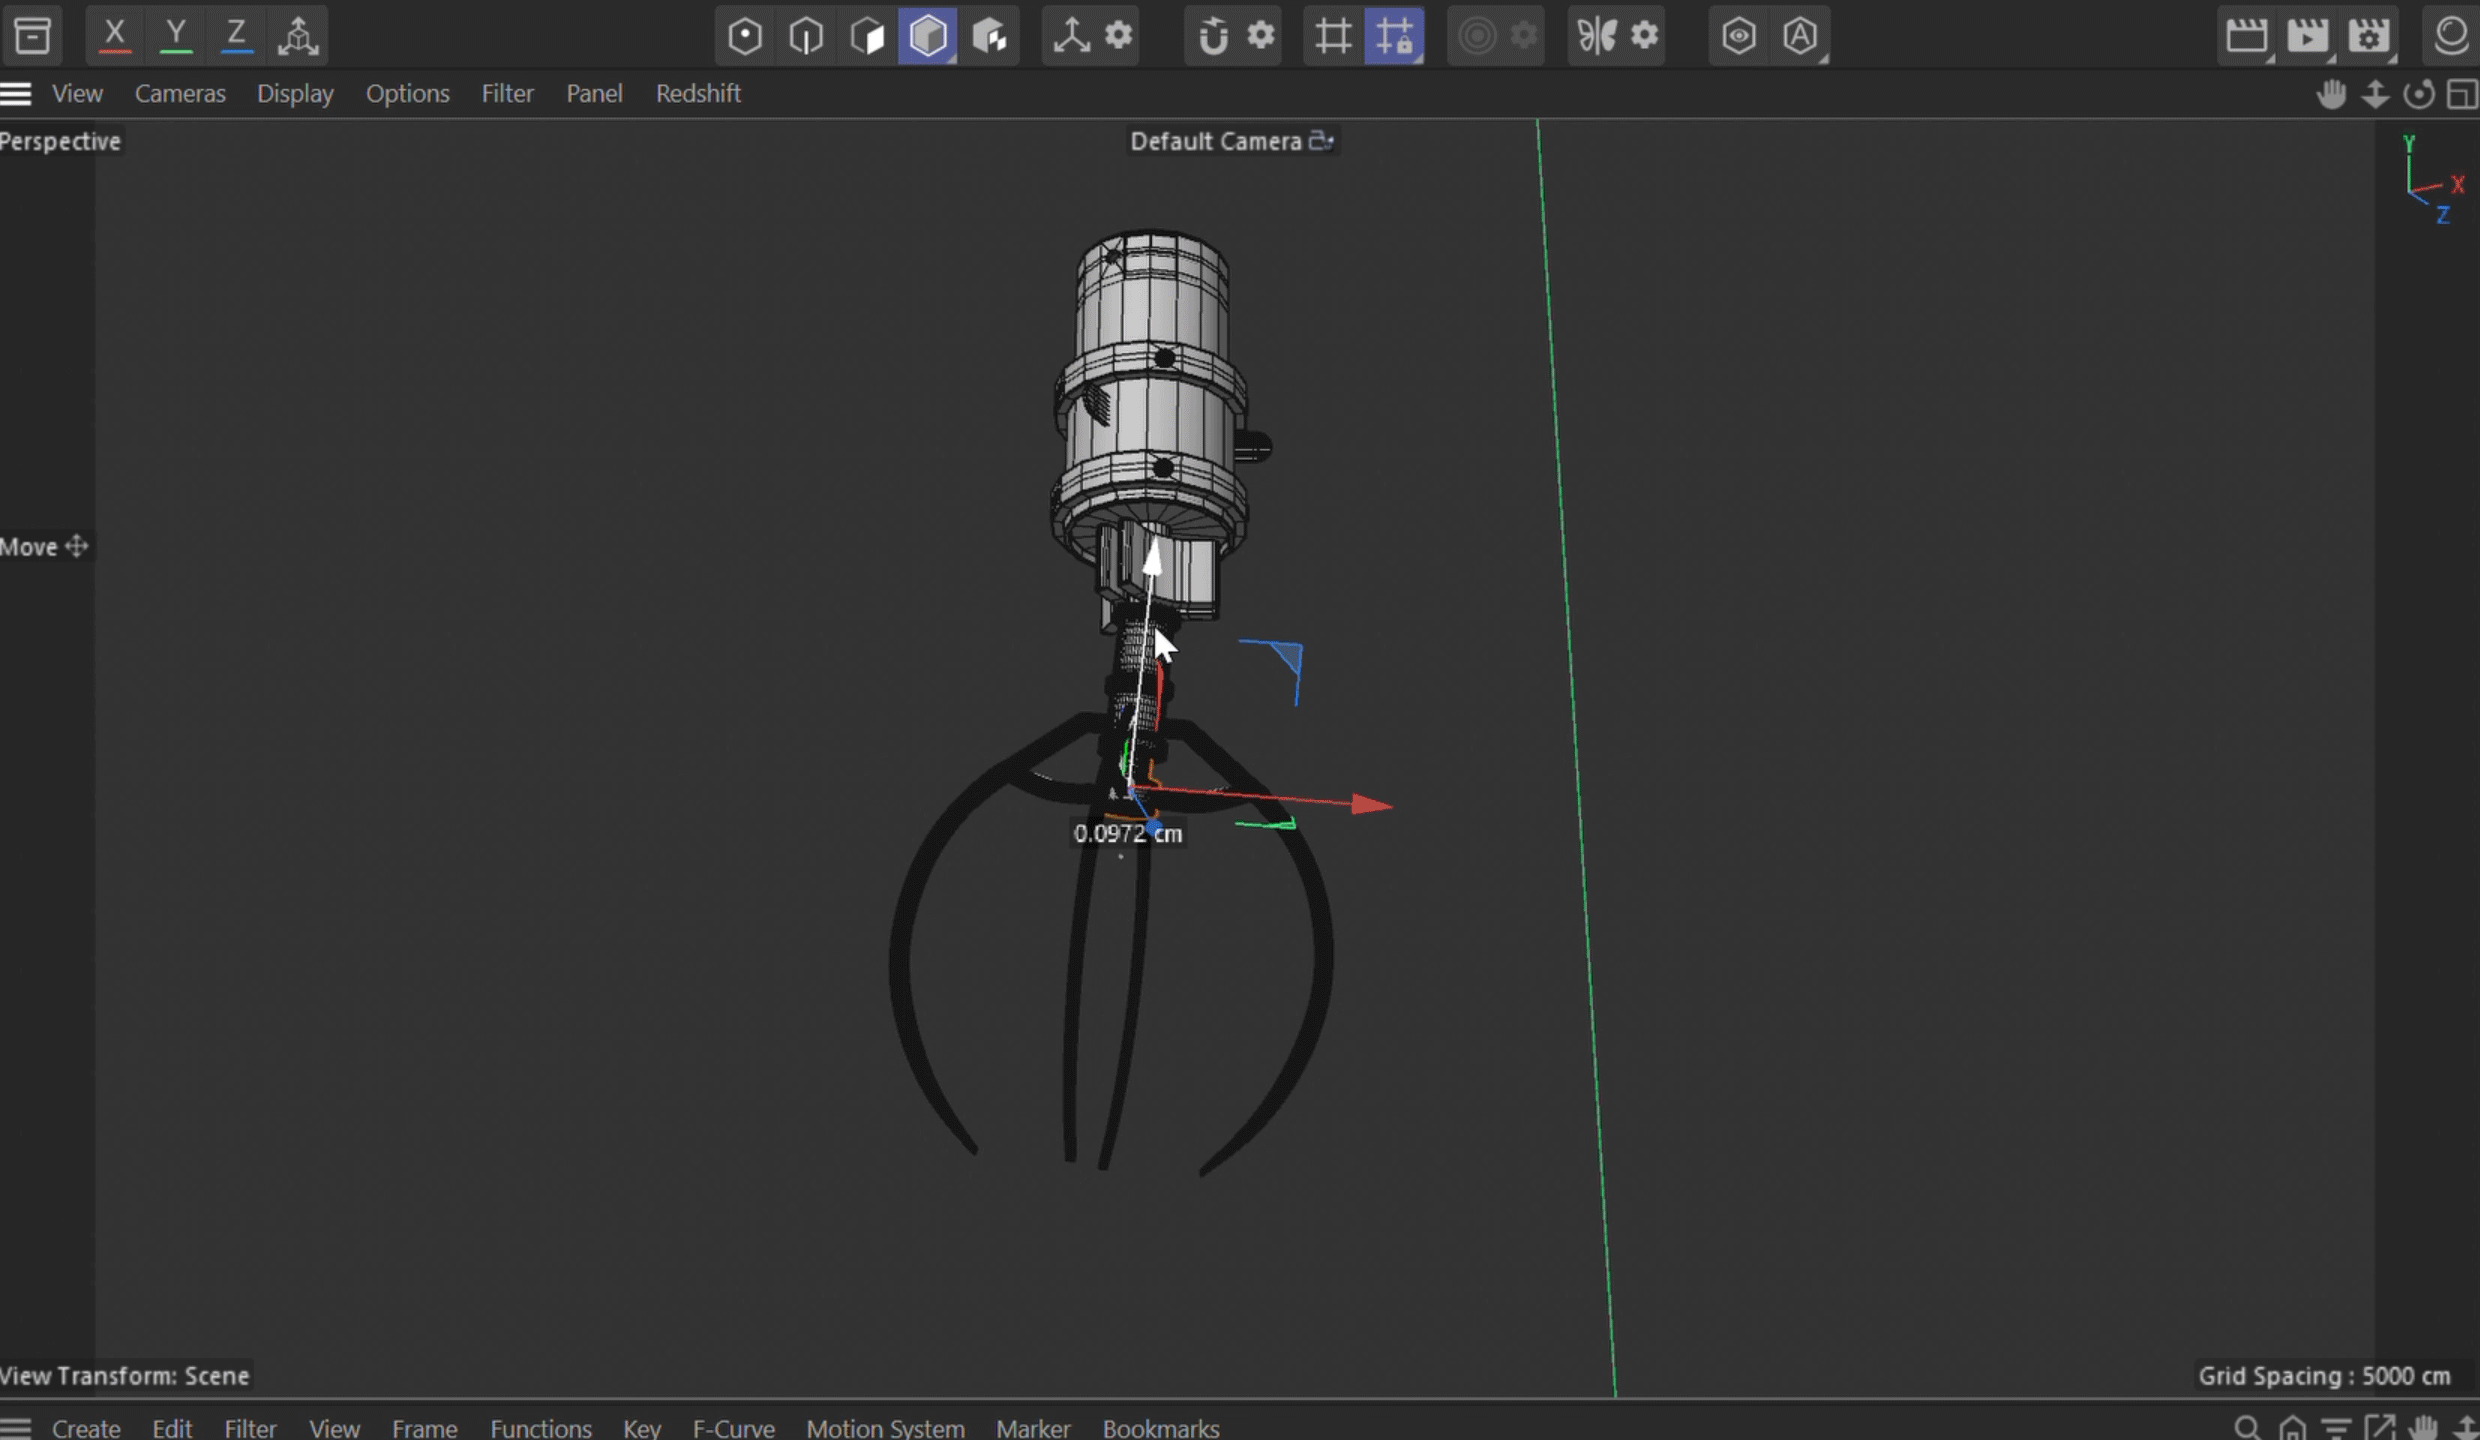Open the Panel menu
The height and width of the screenshot is (1440, 2480).
click(594, 93)
